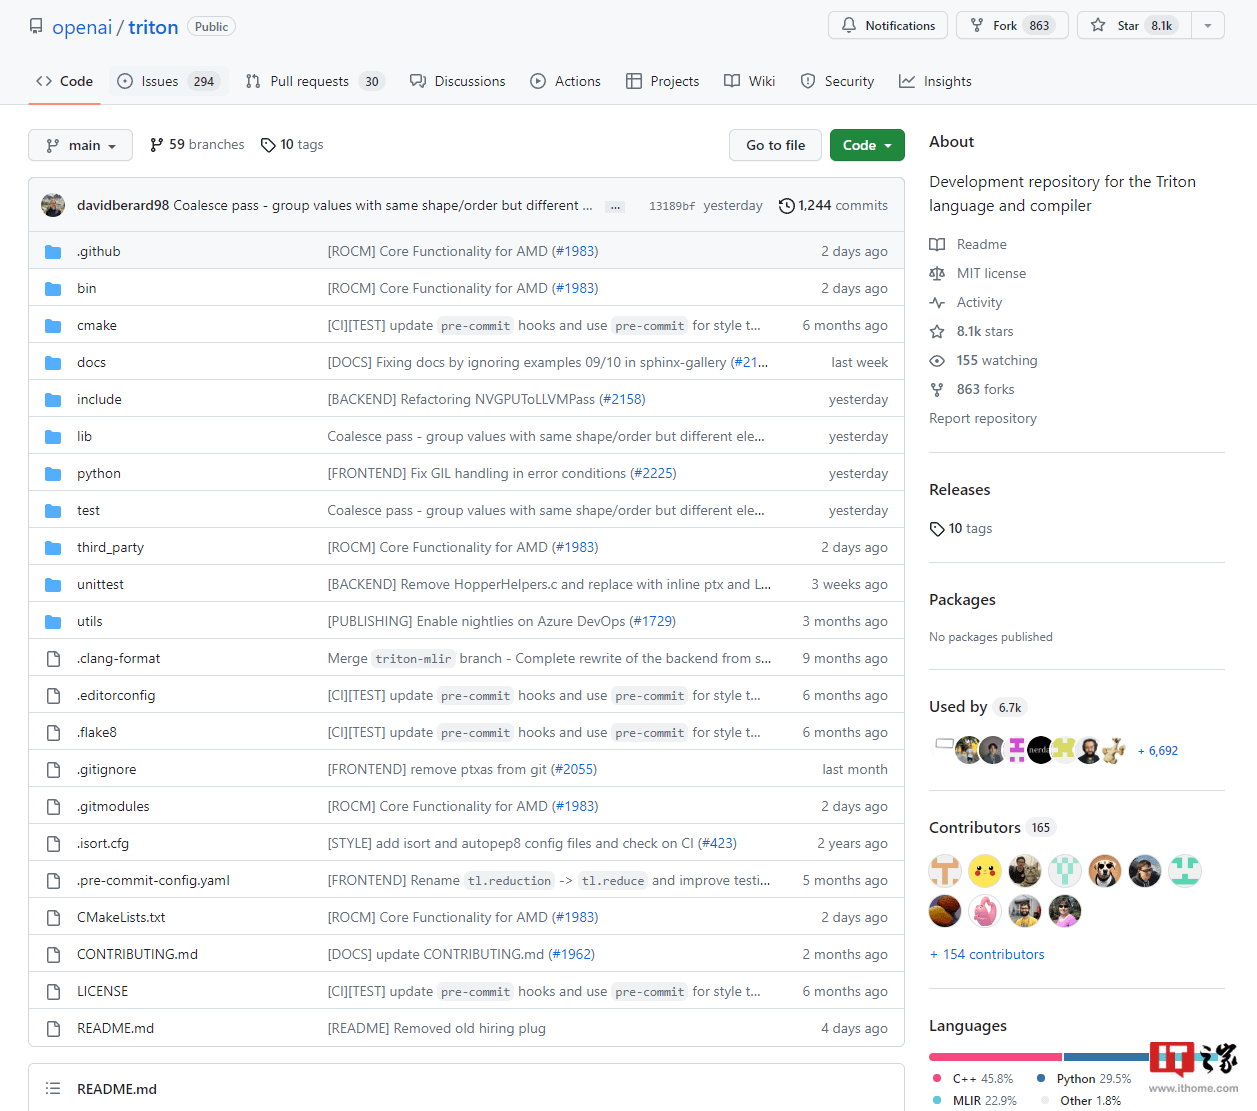Viewport: 1257px width, 1111px height.
Task: Click the dog contributor avatar
Action: 1105,871
